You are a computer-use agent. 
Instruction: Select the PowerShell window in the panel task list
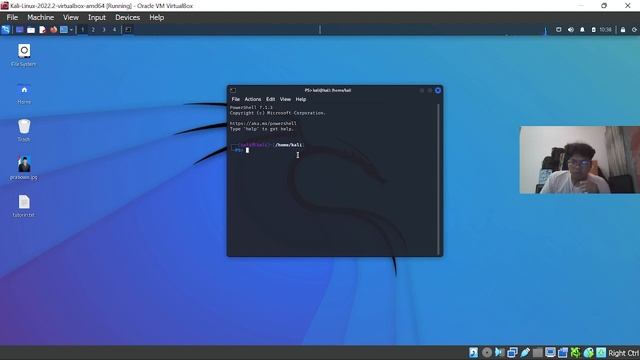128,30
